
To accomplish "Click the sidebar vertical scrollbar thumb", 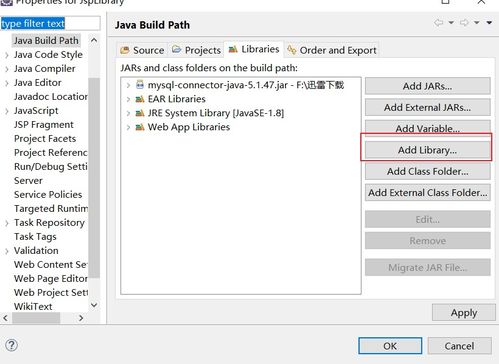I will [x=94, y=178].
